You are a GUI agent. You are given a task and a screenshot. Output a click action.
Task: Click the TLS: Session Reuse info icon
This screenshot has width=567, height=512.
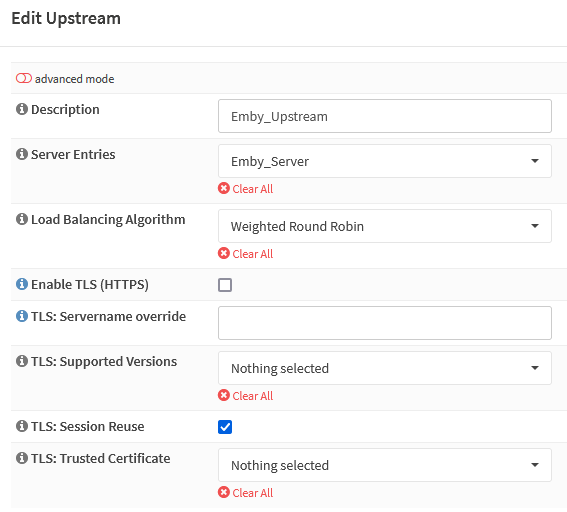click(x=22, y=426)
